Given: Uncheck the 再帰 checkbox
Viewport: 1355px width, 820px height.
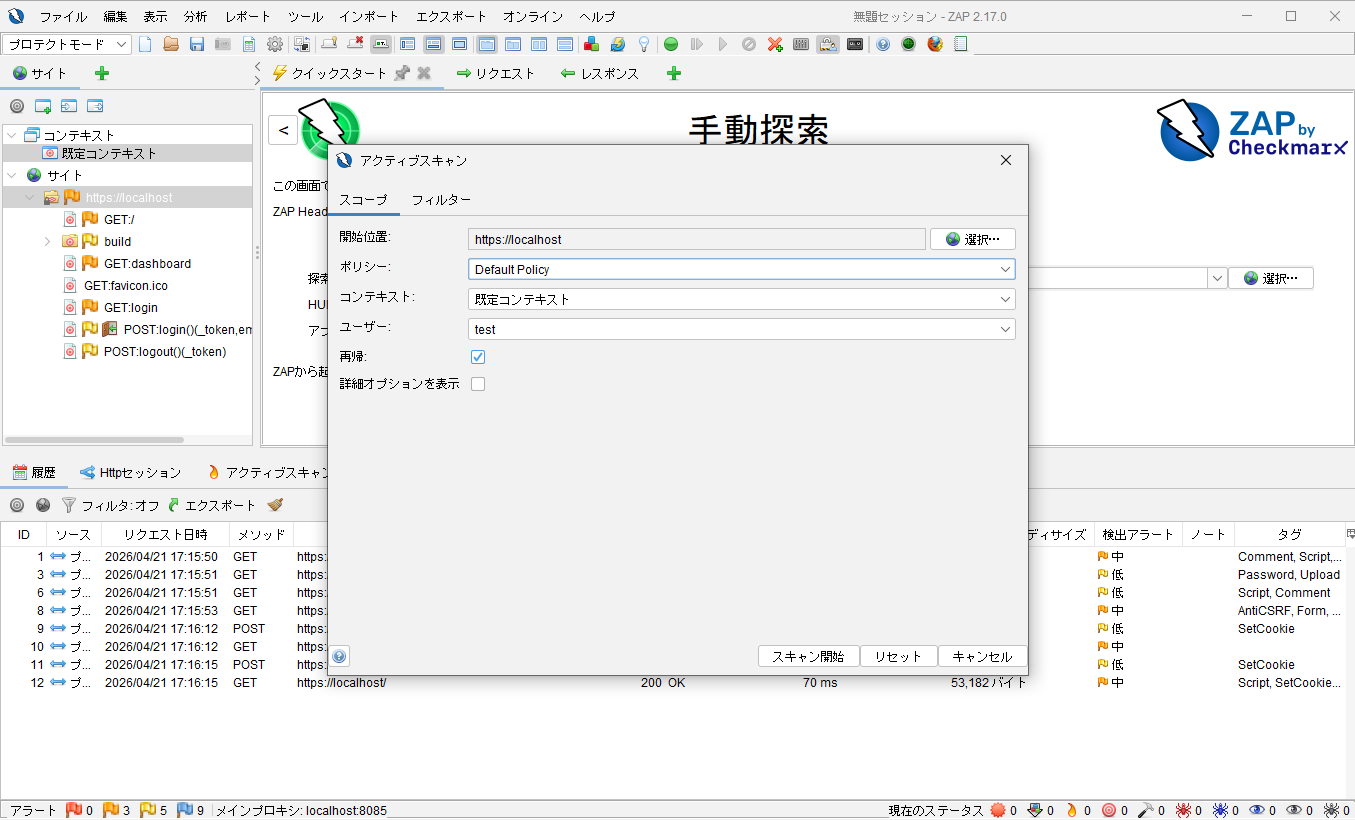Looking at the screenshot, I should 478,357.
